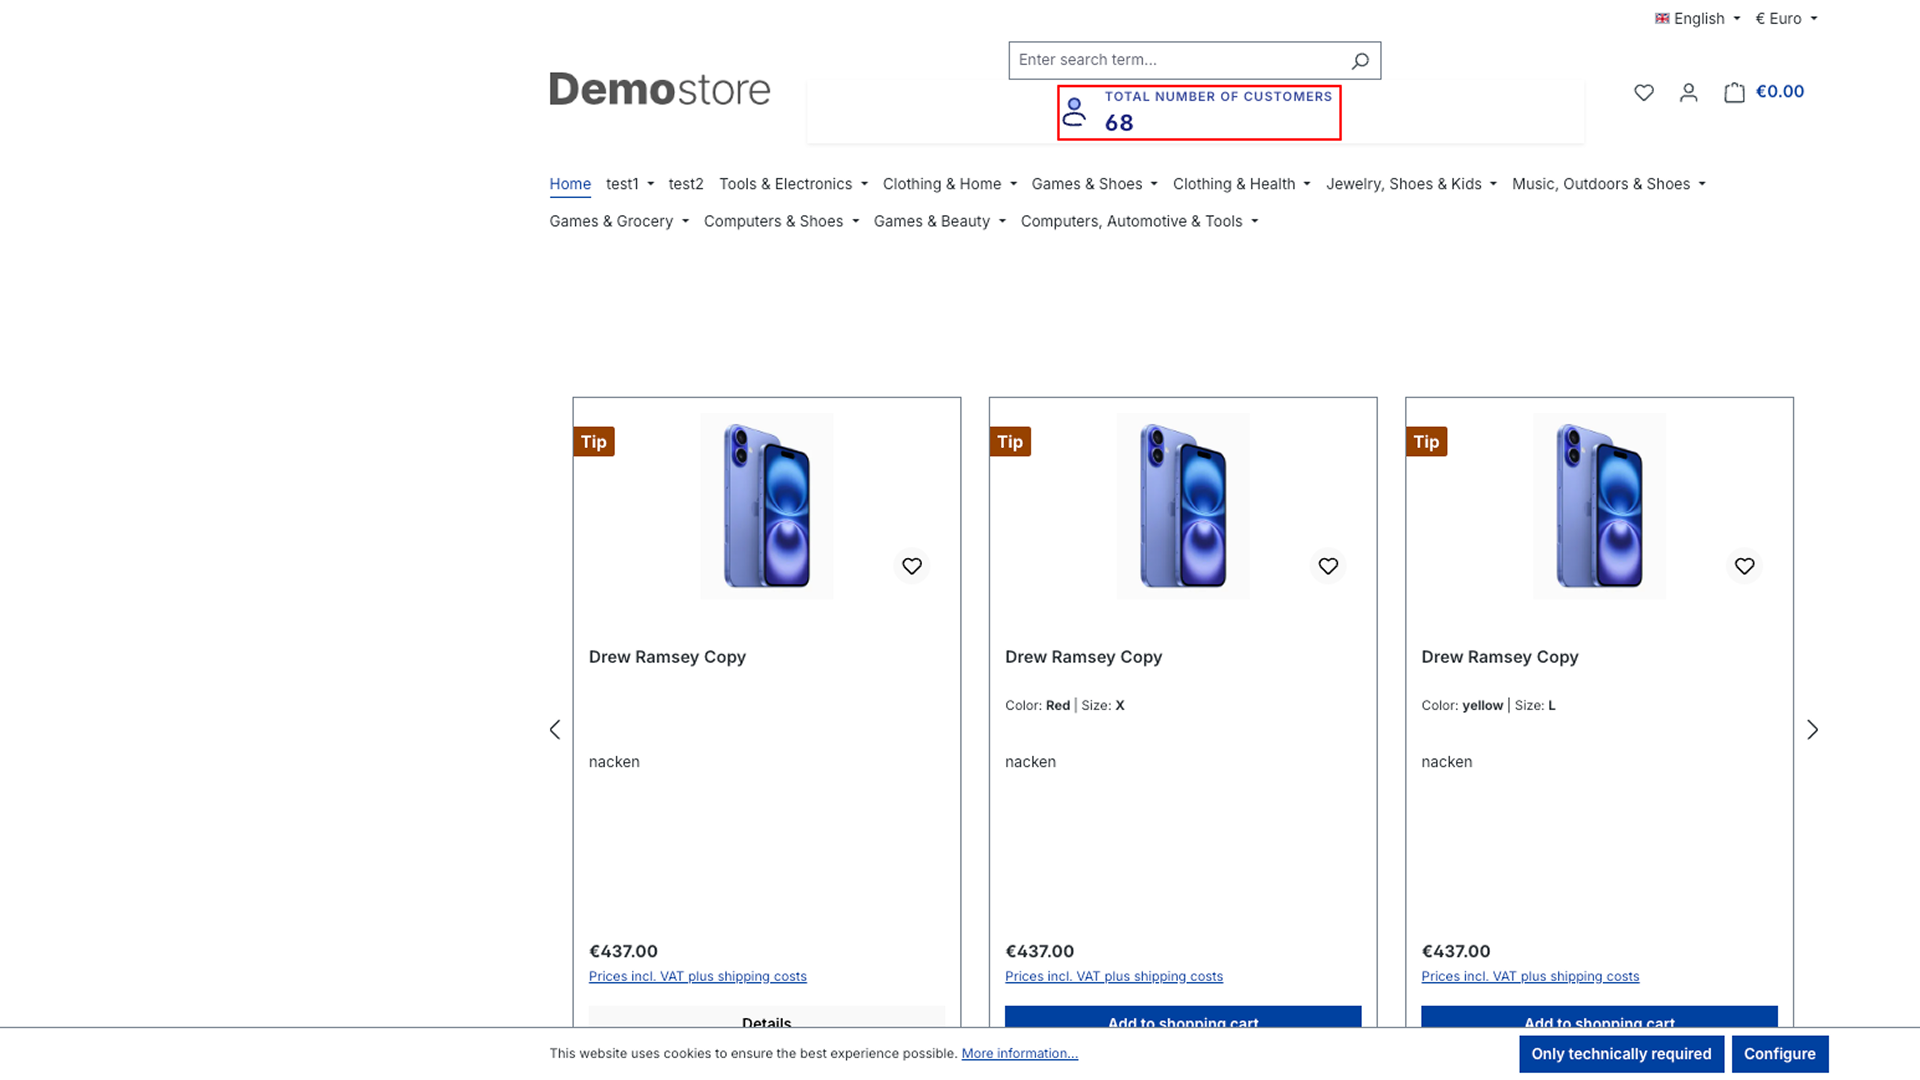Click the Configure cookies button
This screenshot has height=1080, width=1920.
1780,1054
